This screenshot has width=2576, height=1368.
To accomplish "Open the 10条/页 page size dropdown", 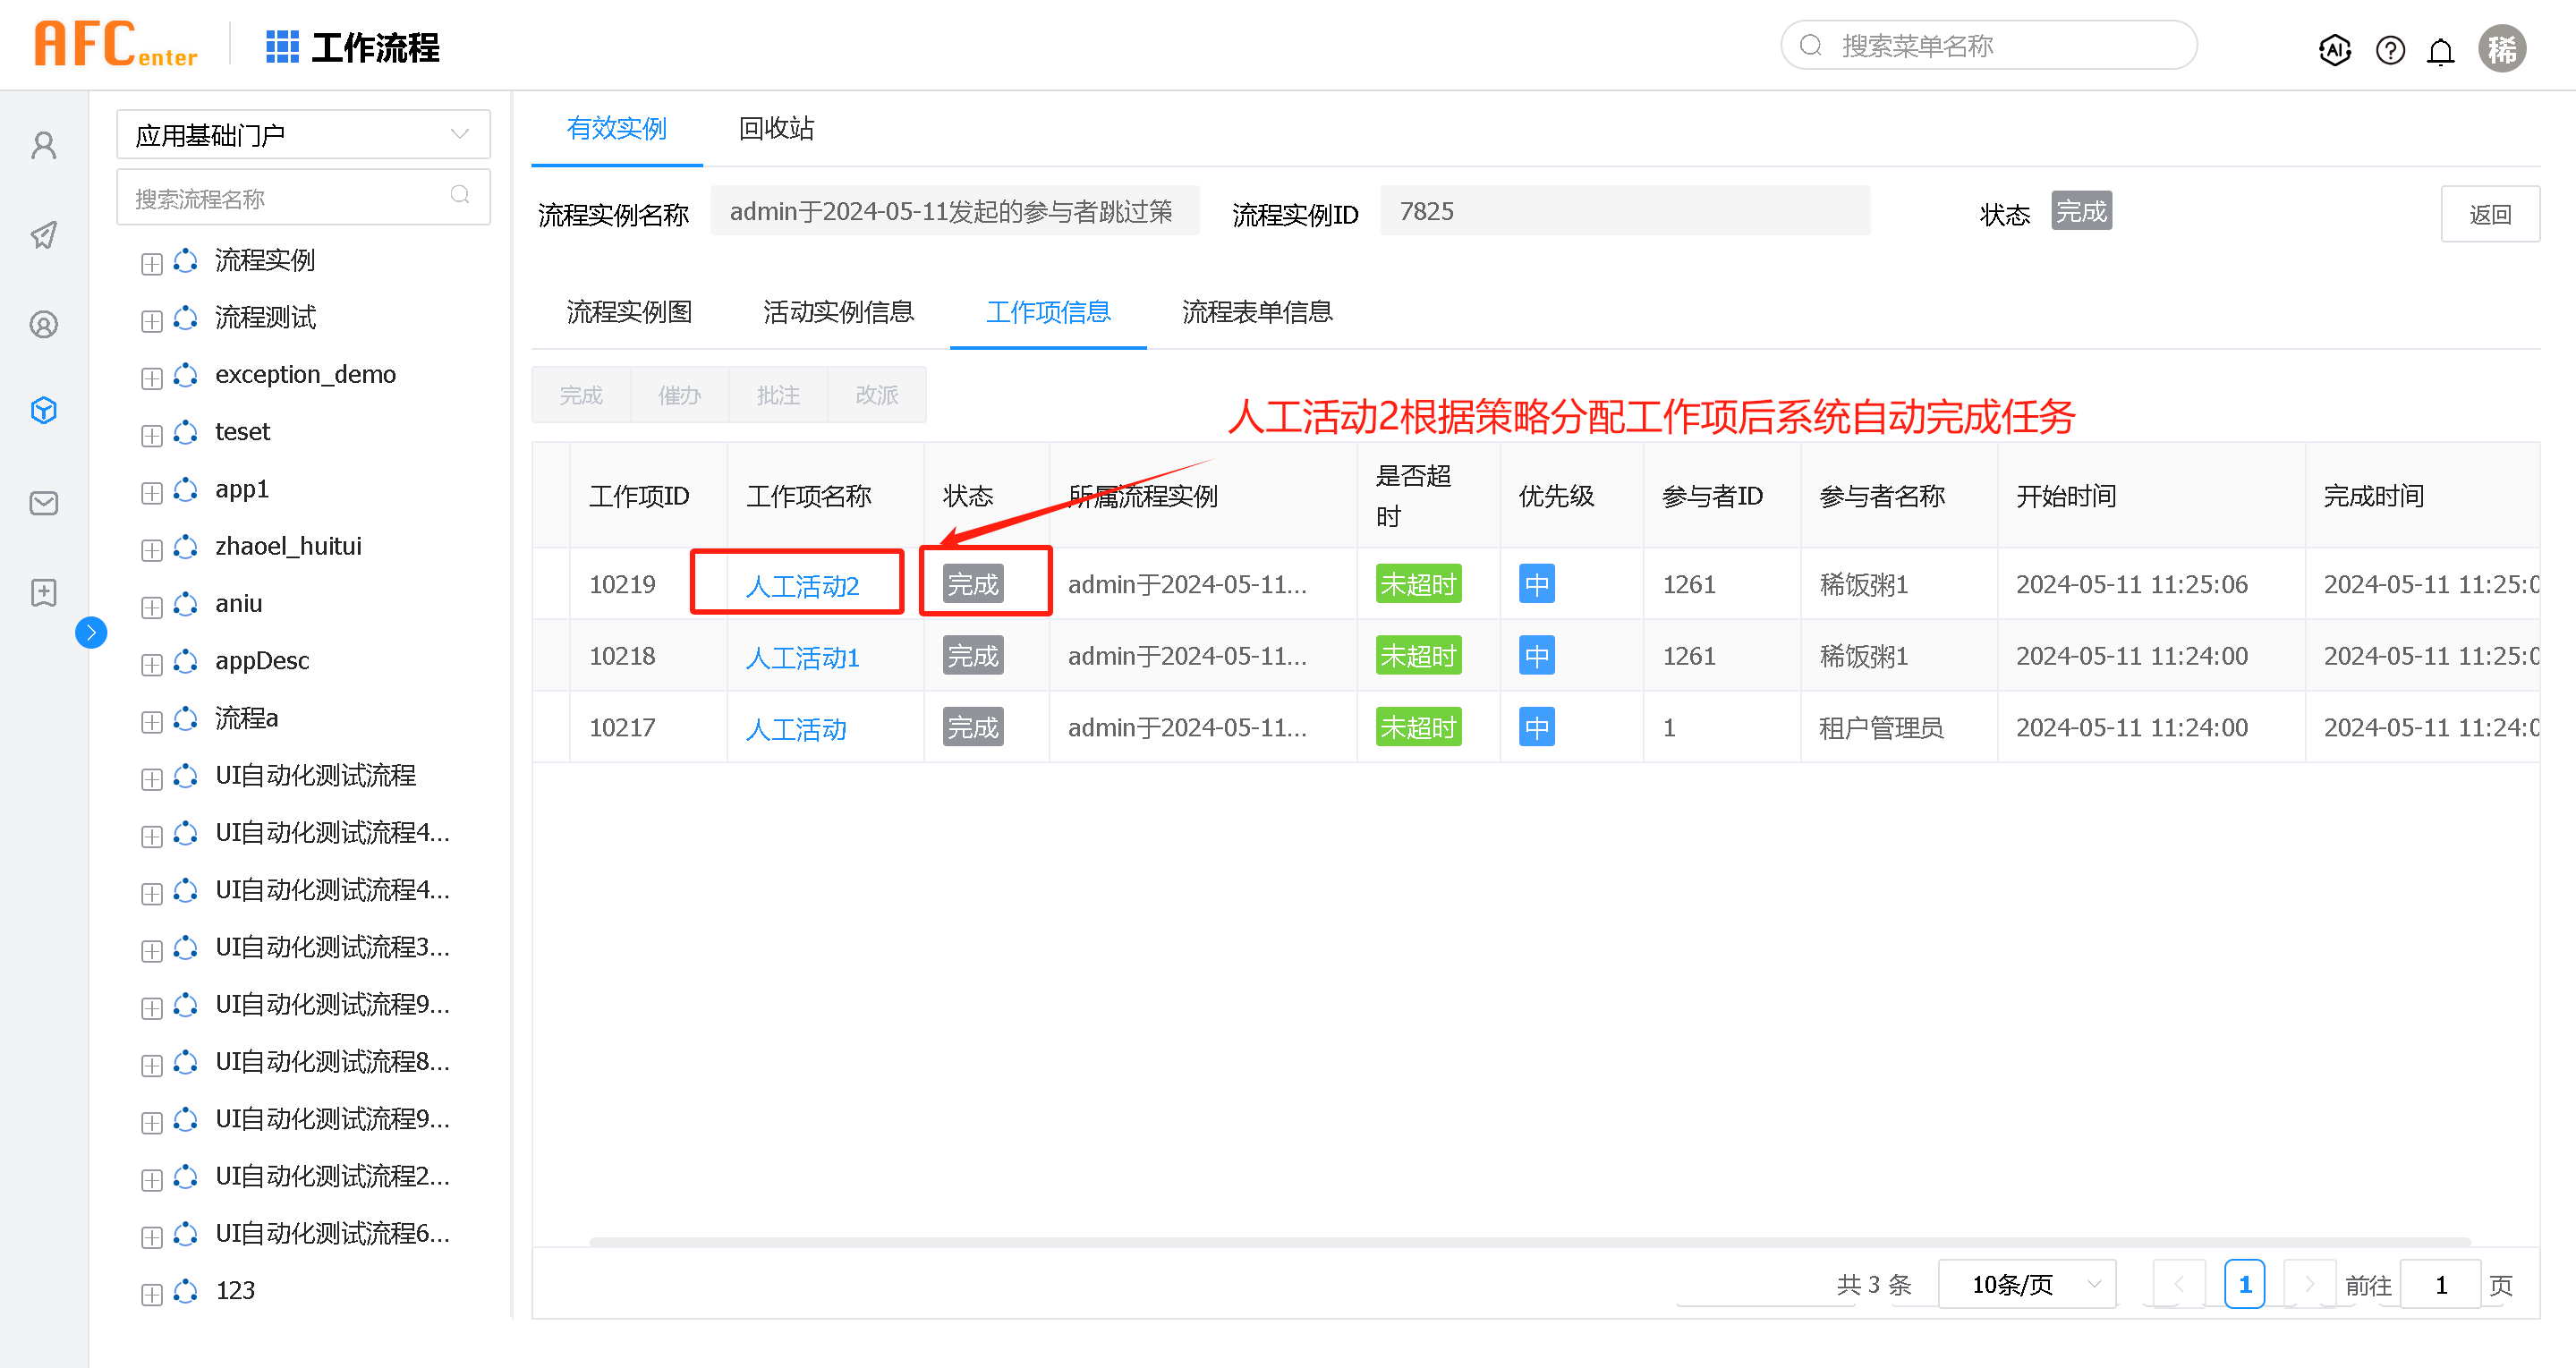I will click(2026, 1283).
